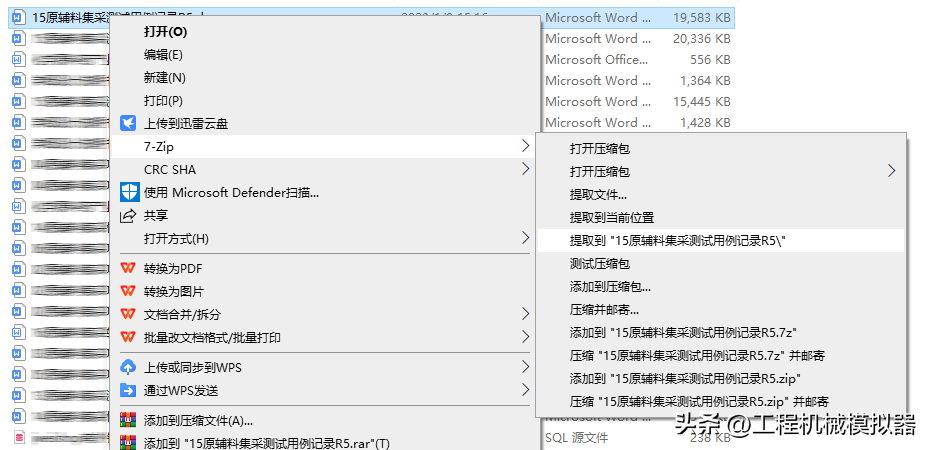Choose 转换为PDF

tap(173, 269)
